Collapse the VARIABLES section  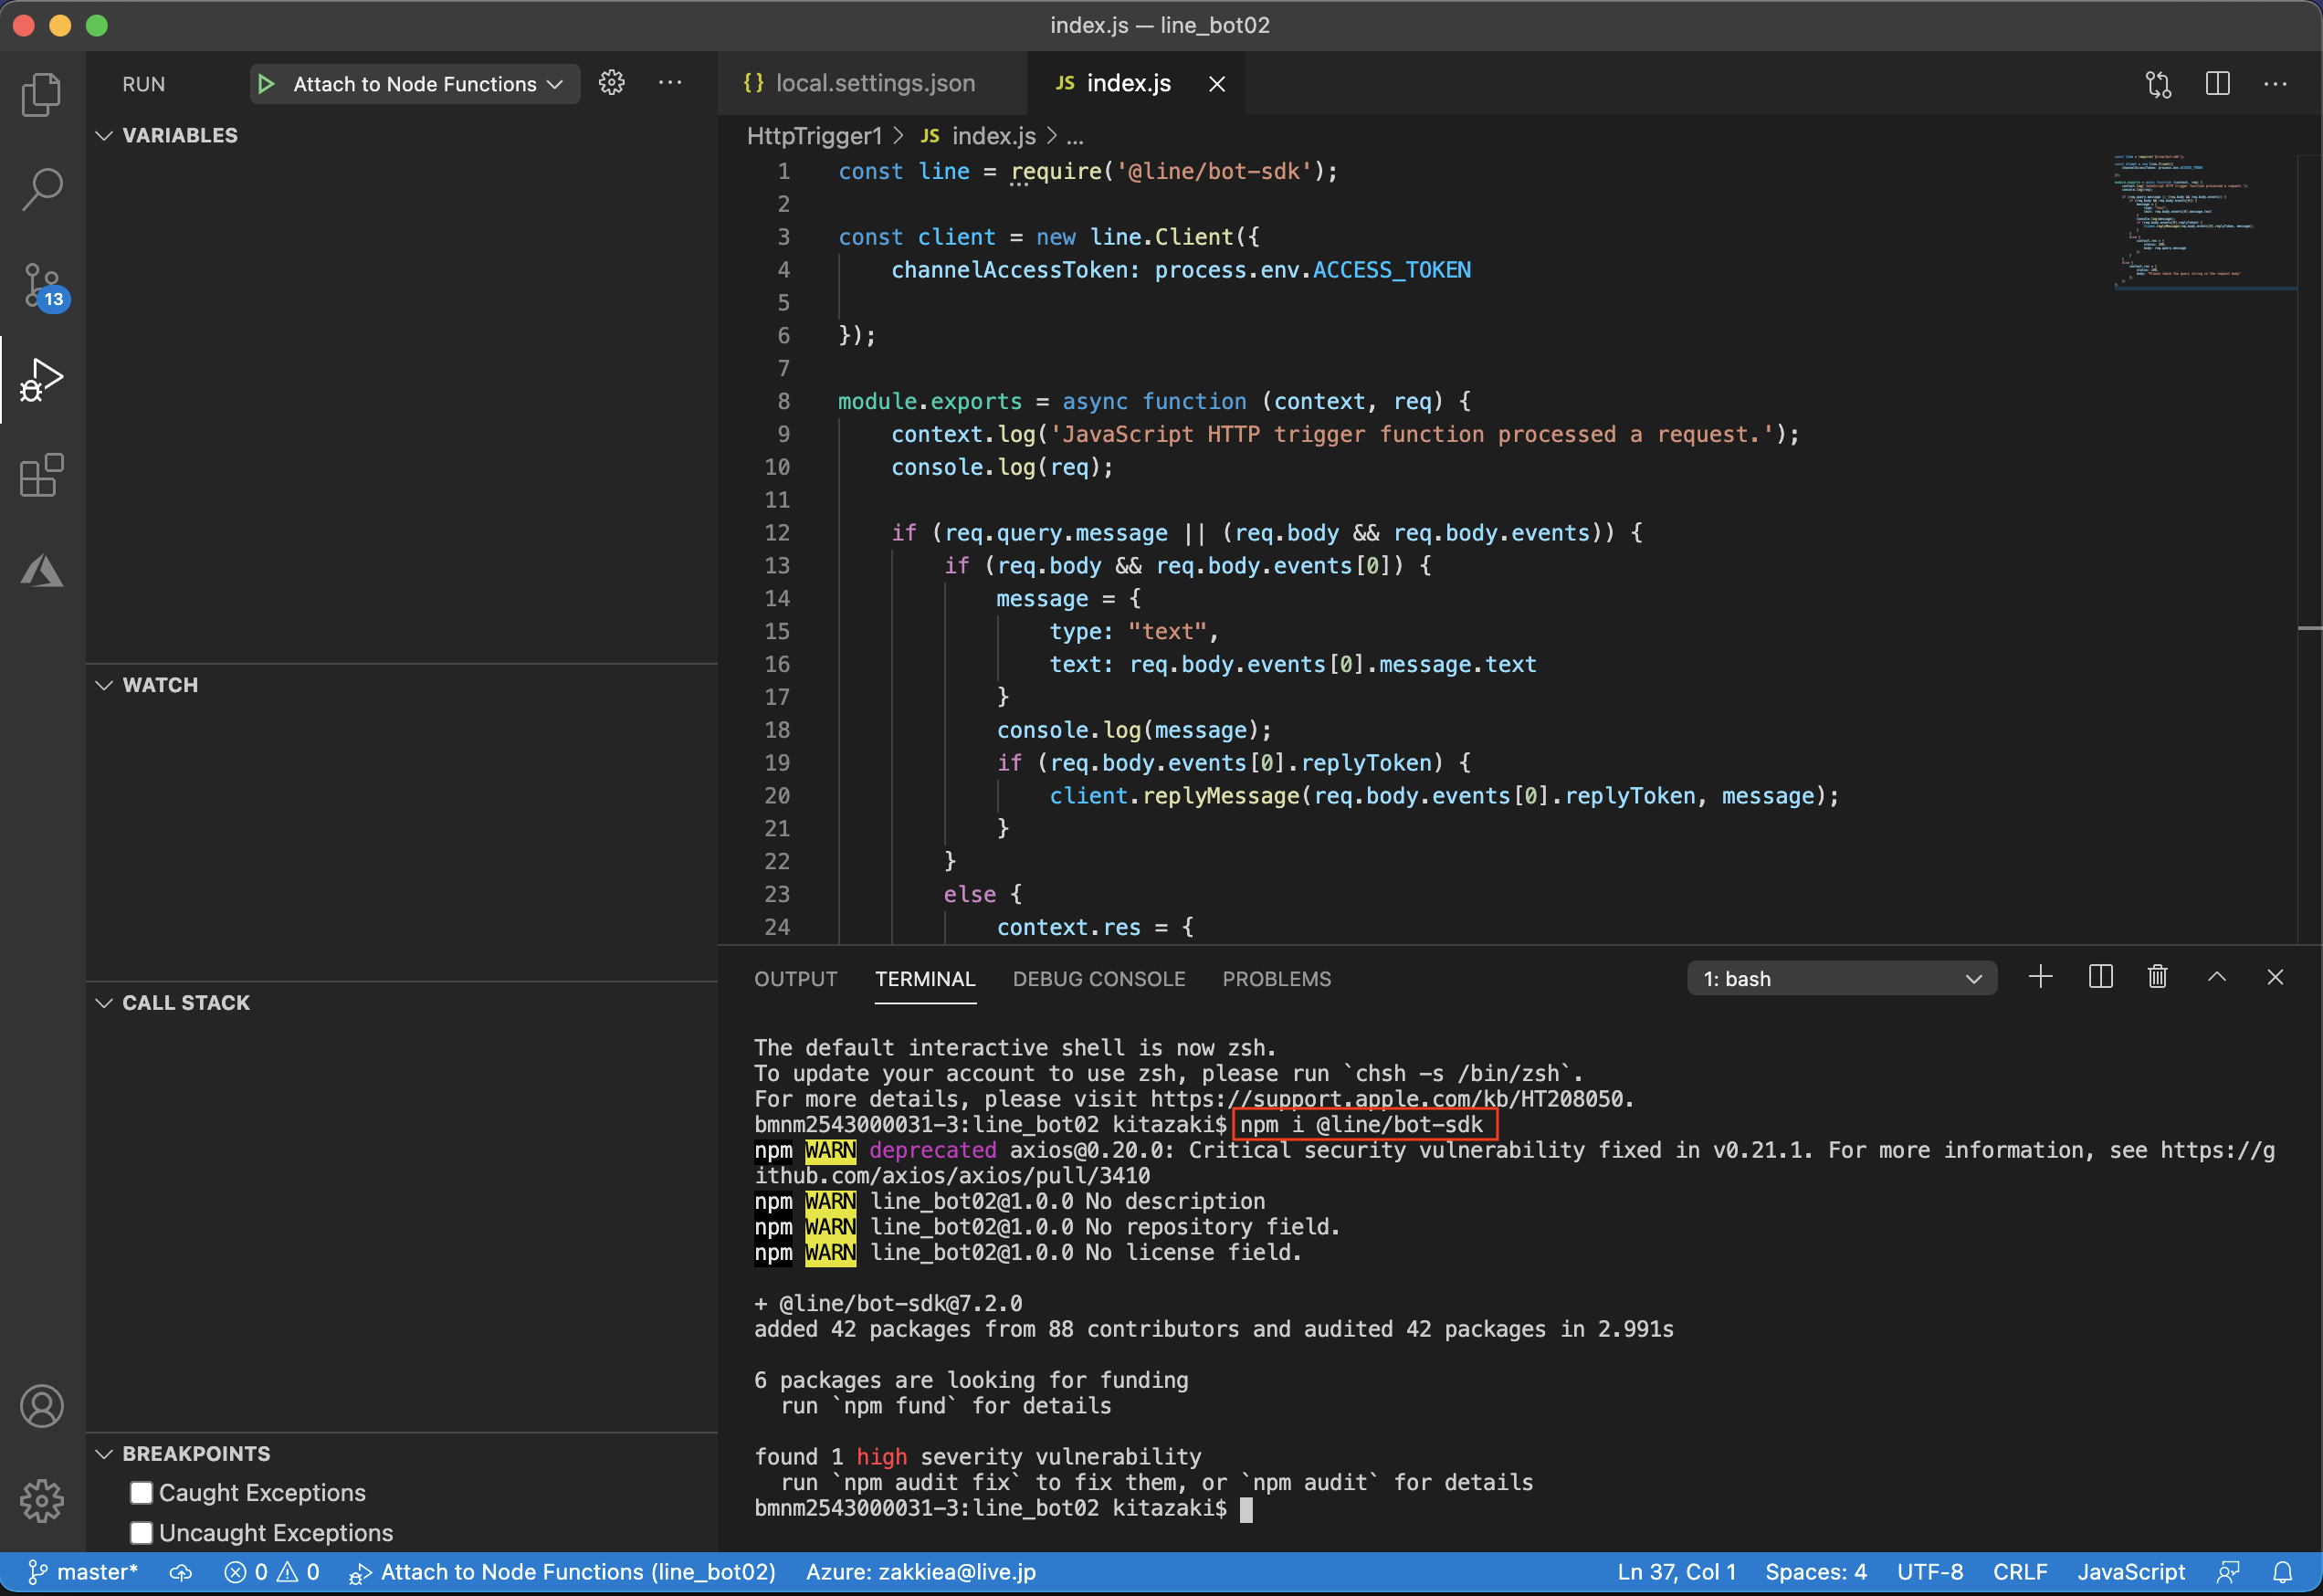pos(105,135)
